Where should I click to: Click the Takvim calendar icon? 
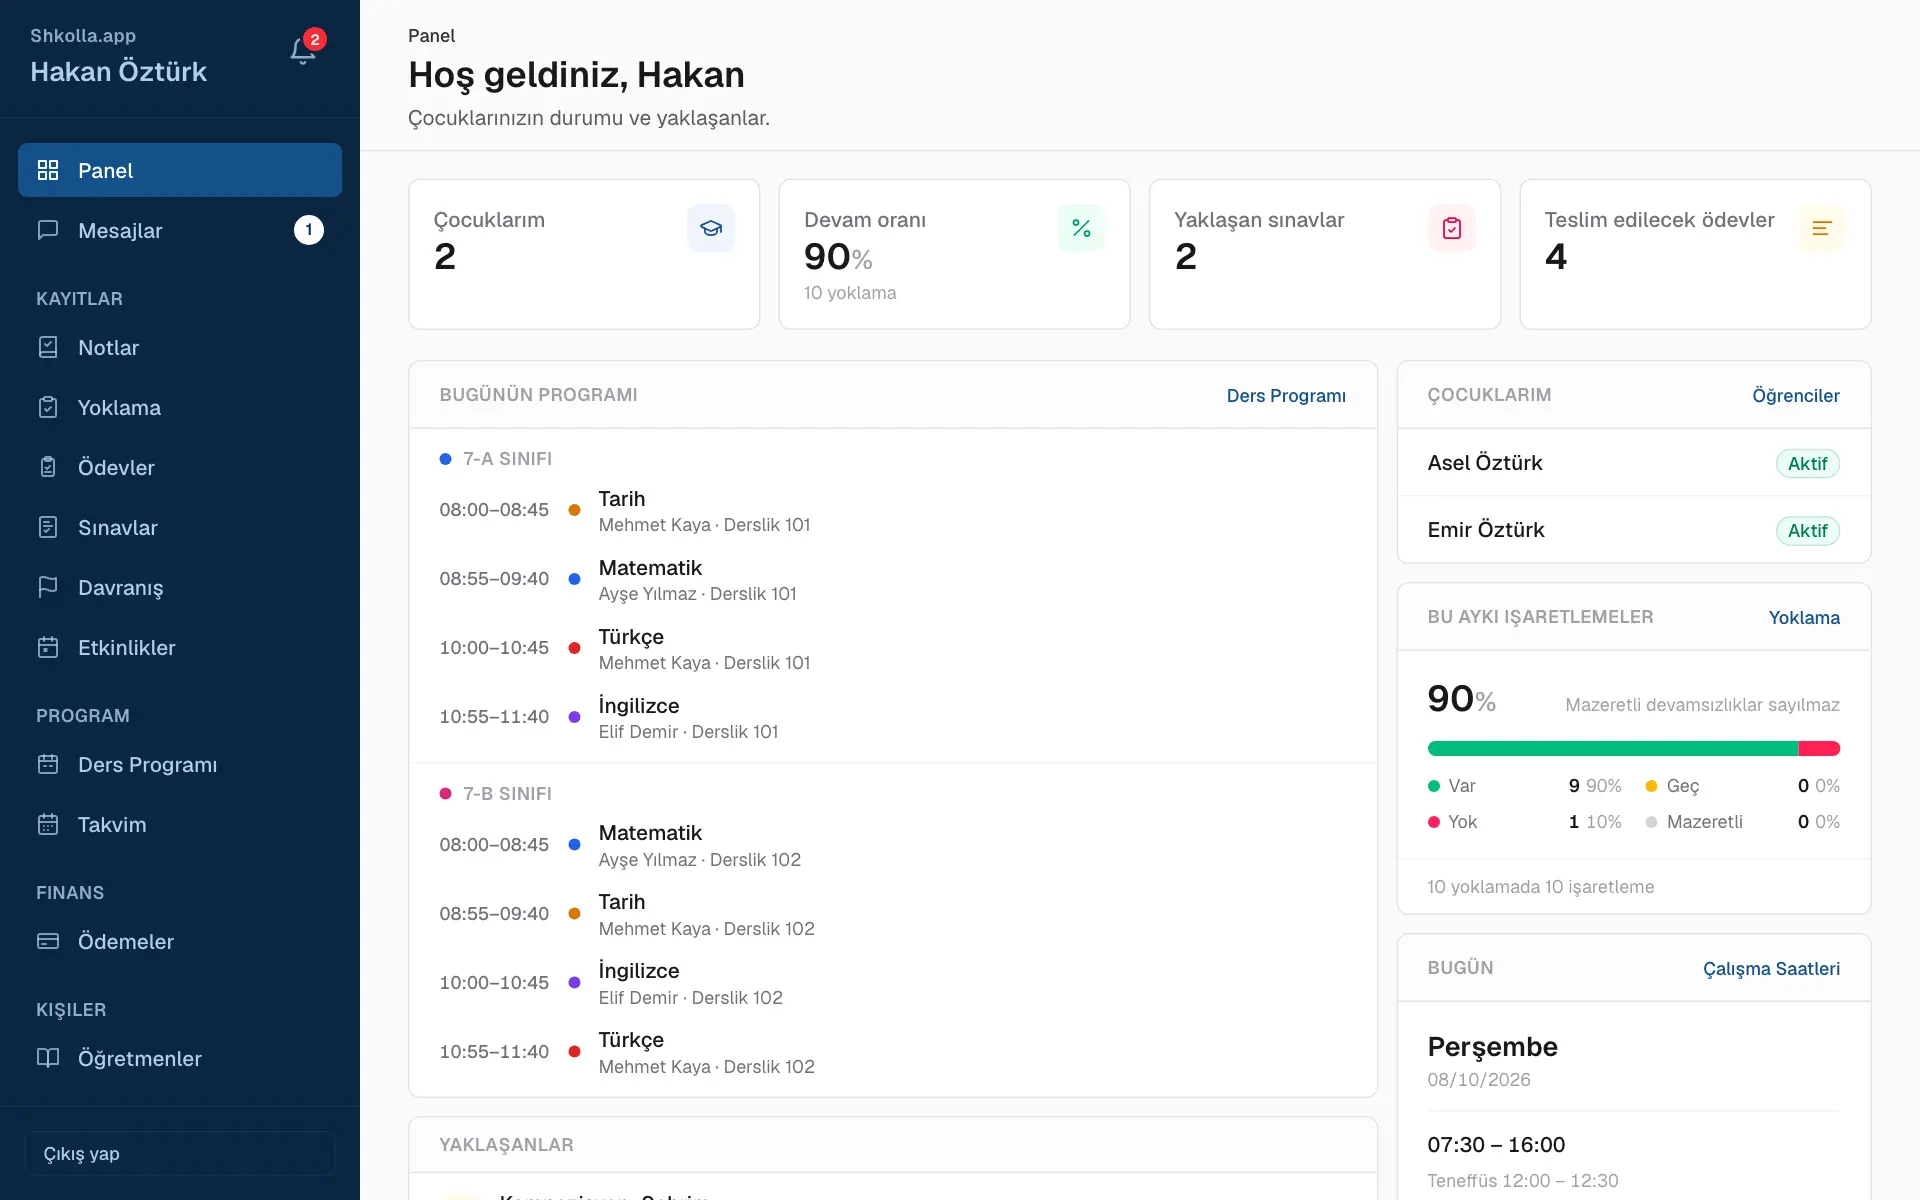pyautogui.click(x=48, y=824)
